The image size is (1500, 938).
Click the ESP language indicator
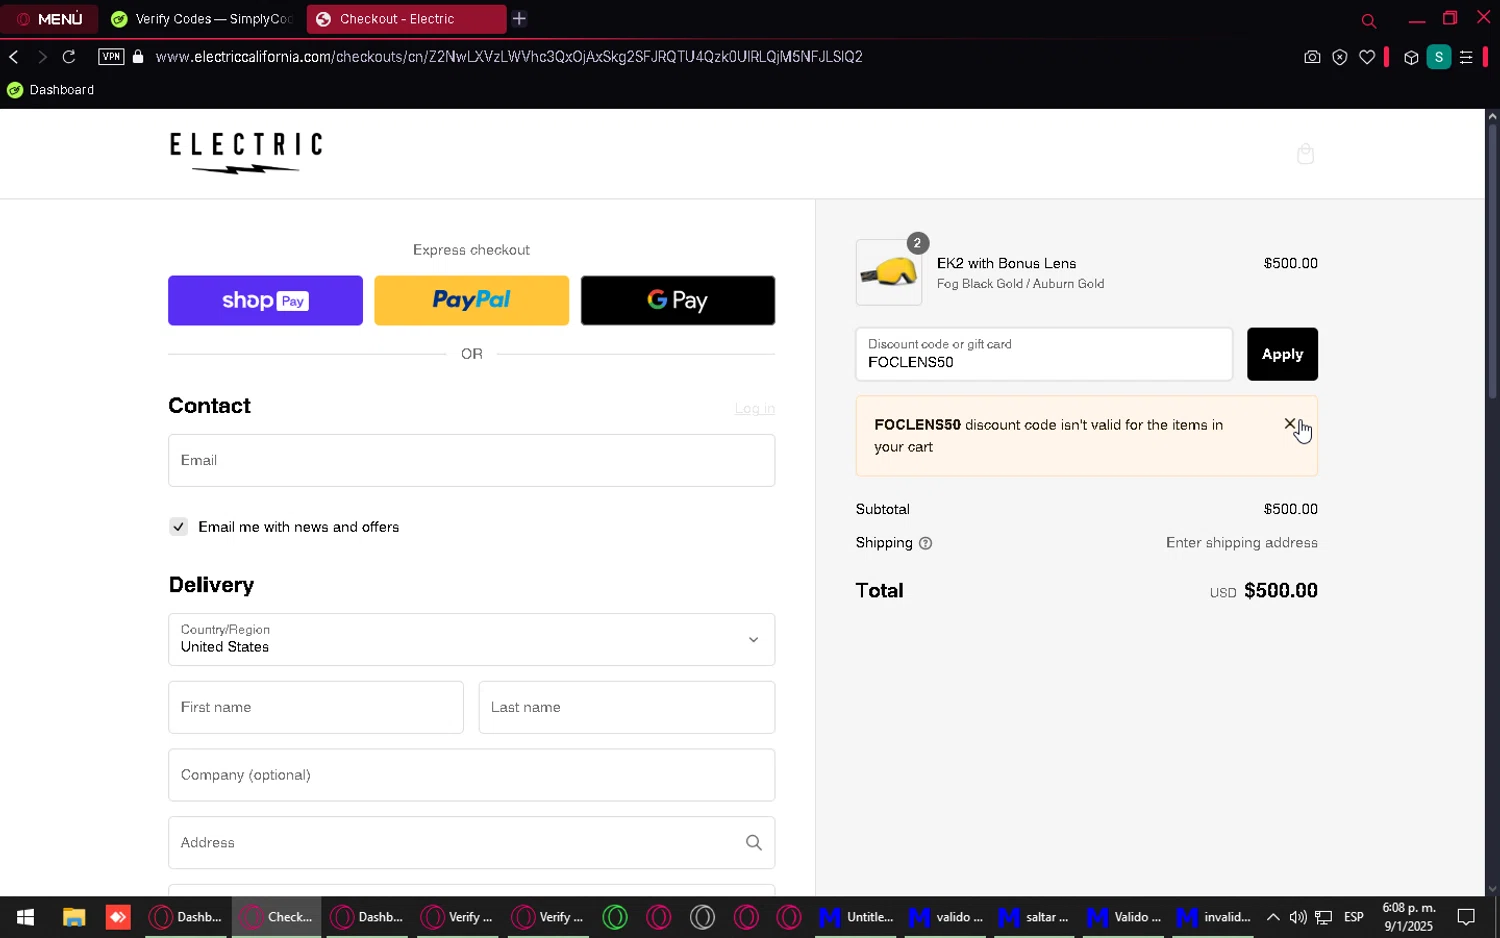click(1354, 917)
